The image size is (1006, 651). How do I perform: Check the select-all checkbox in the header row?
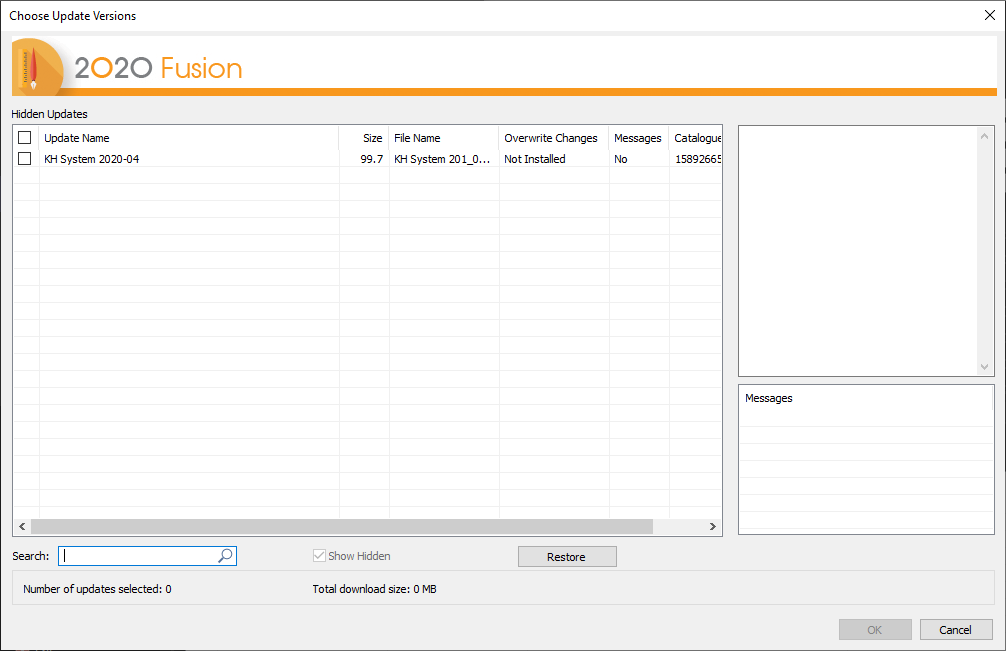[x=24, y=138]
